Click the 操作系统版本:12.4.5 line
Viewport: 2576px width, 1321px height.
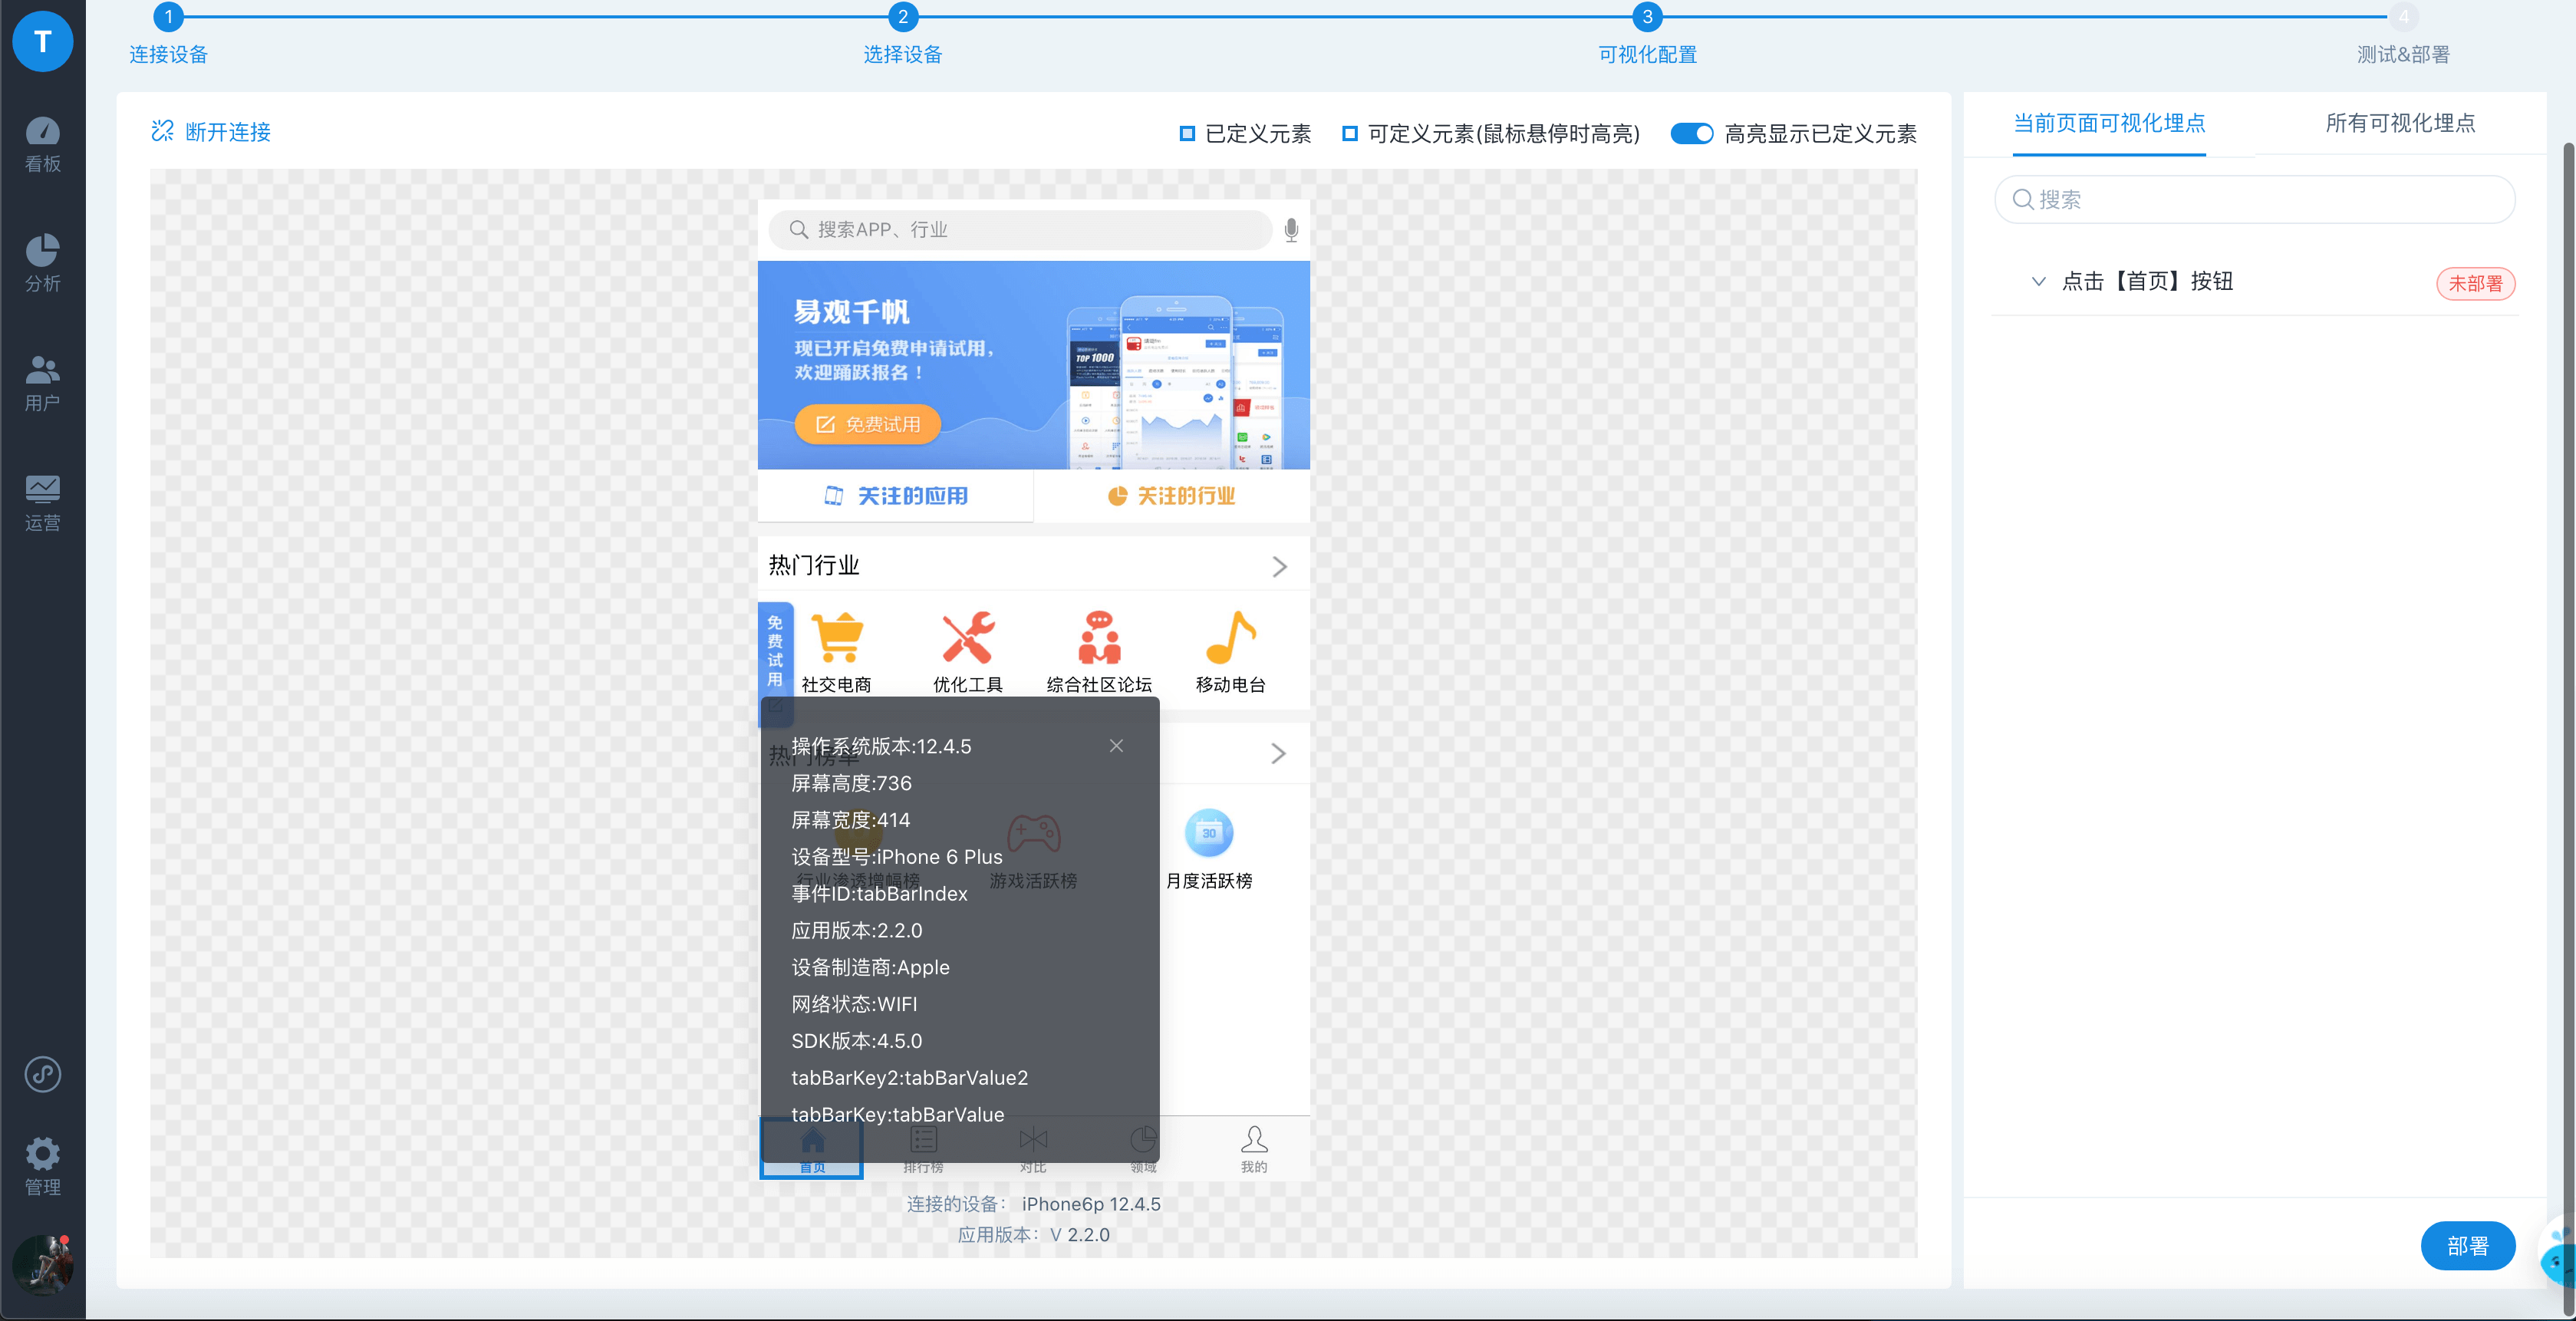click(x=881, y=746)
